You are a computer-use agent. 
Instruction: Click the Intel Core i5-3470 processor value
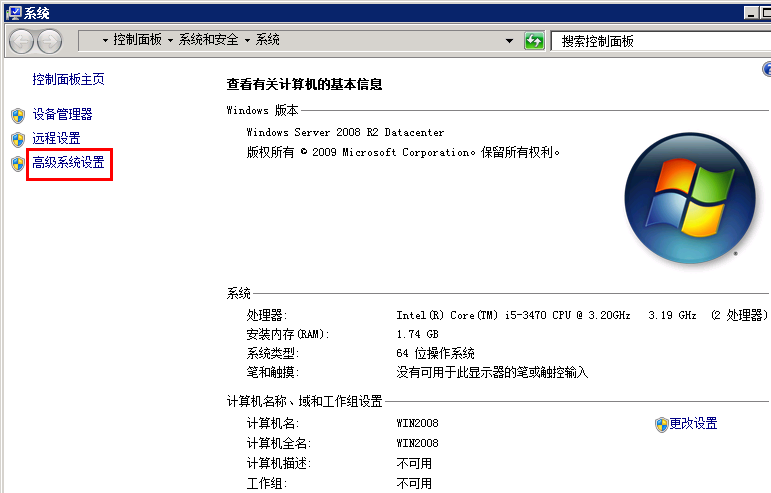pos(582,315)
